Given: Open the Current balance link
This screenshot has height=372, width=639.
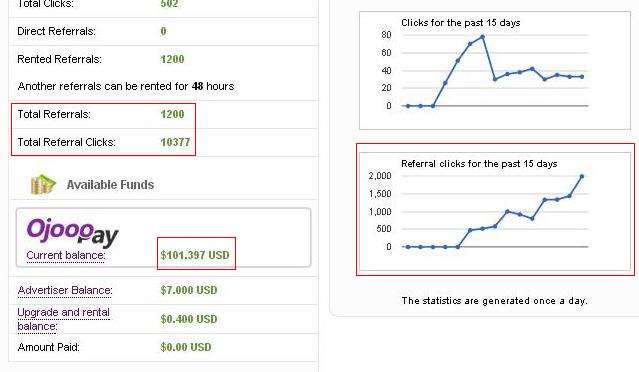Looking at the screenshot, I should coord(66,255).
